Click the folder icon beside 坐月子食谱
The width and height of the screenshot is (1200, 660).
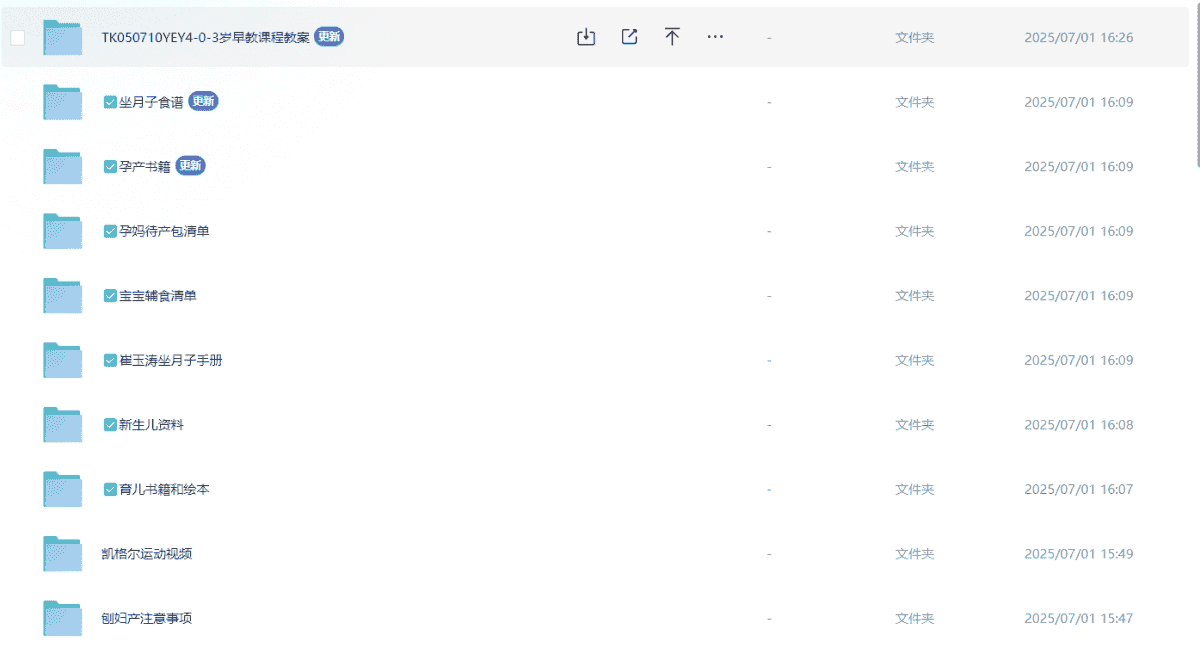coord(62,102)
